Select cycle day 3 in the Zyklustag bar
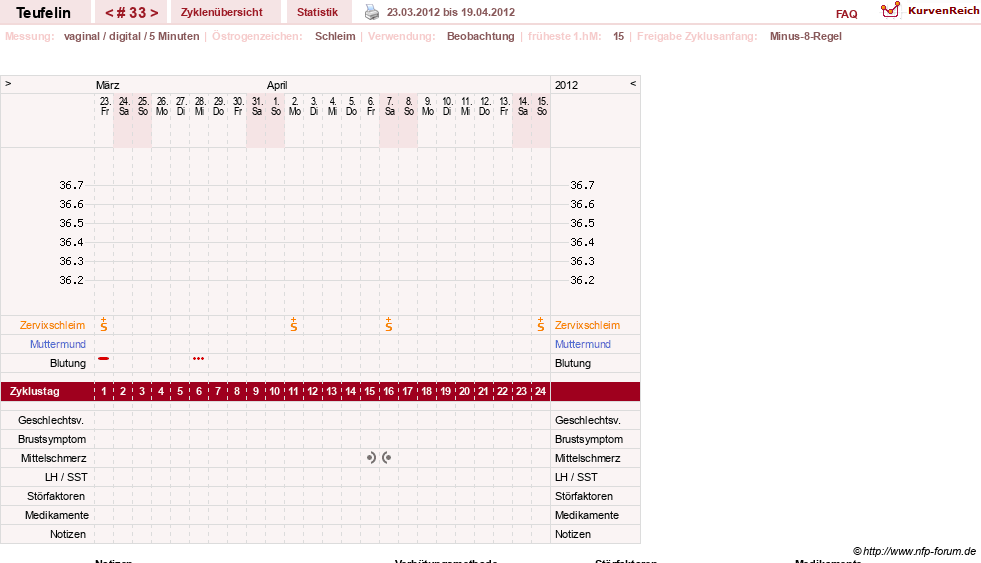The height and width of the screenshot is (563, 981). [x=142, y=391]
